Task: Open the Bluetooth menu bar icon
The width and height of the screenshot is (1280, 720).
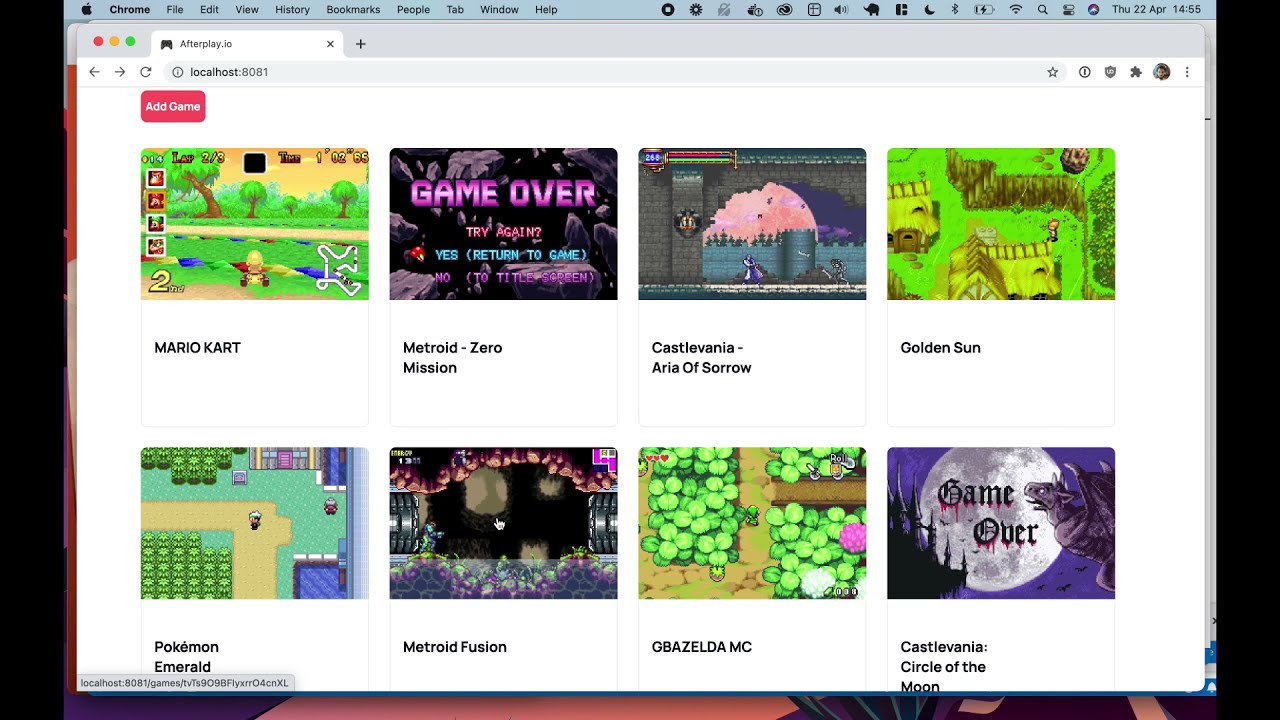Action: coord(955,9)
